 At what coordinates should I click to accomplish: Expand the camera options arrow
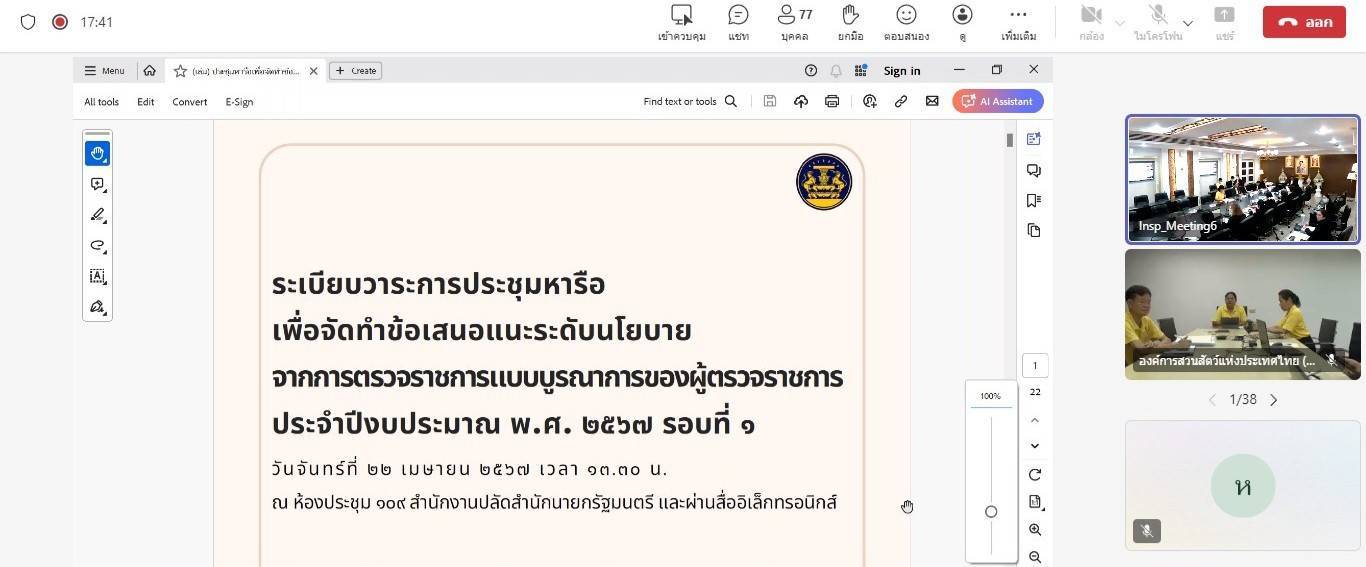pos(1120,23)
